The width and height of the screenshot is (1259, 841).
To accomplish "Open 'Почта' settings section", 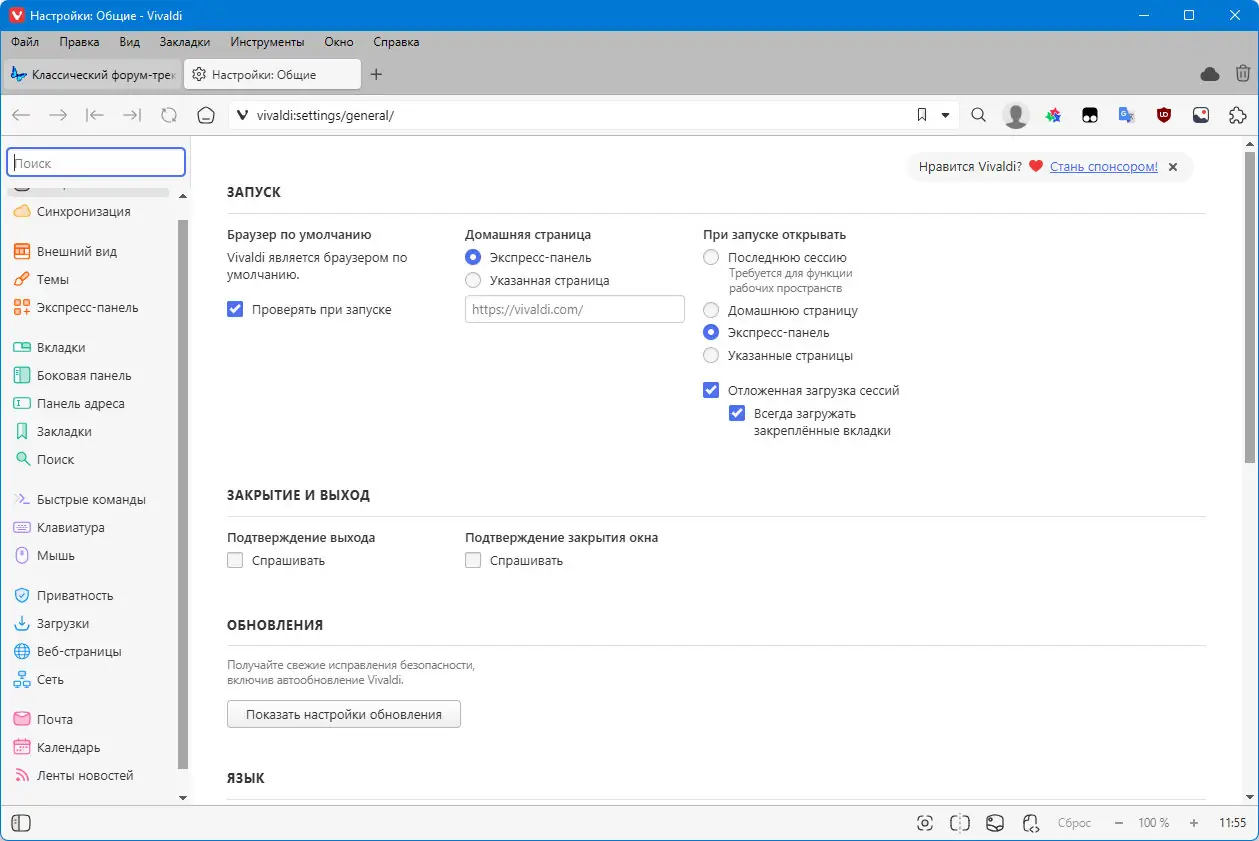I will coord(54,720).
